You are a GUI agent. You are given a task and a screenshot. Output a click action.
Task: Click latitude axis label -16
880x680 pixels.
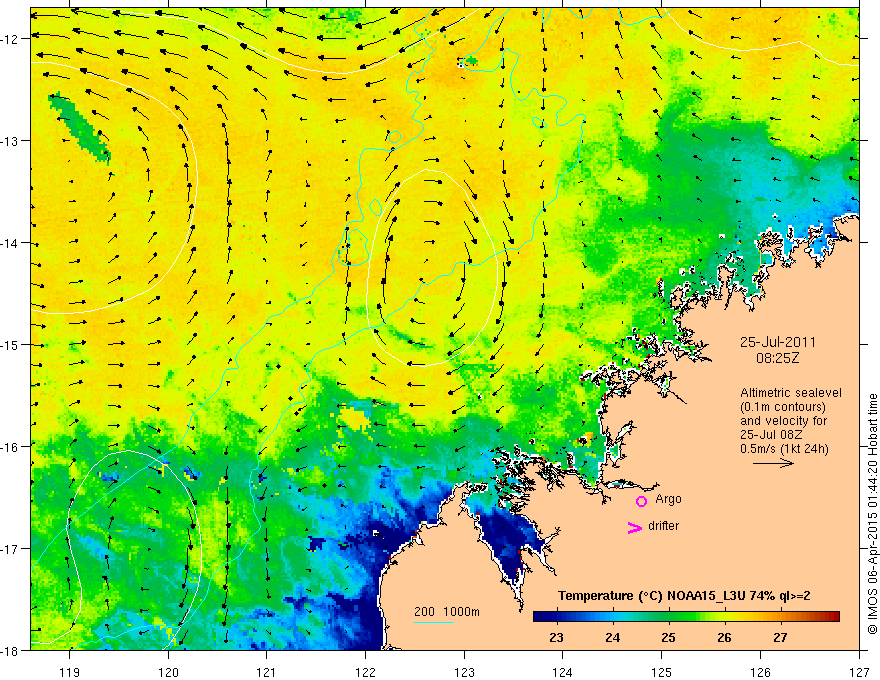point(10,447)
